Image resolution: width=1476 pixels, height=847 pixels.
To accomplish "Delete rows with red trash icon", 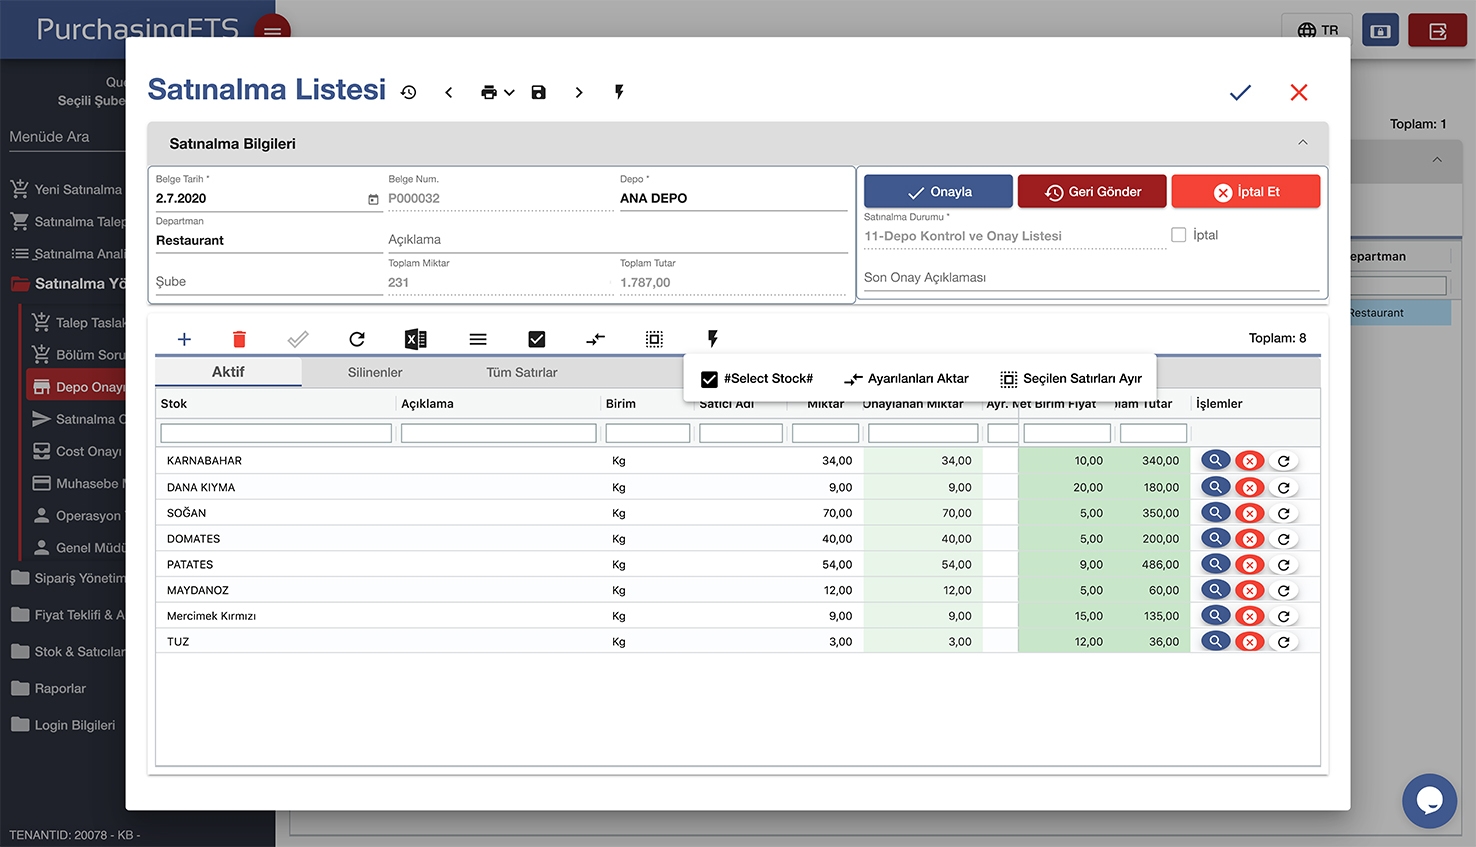I will coord(239,339).
